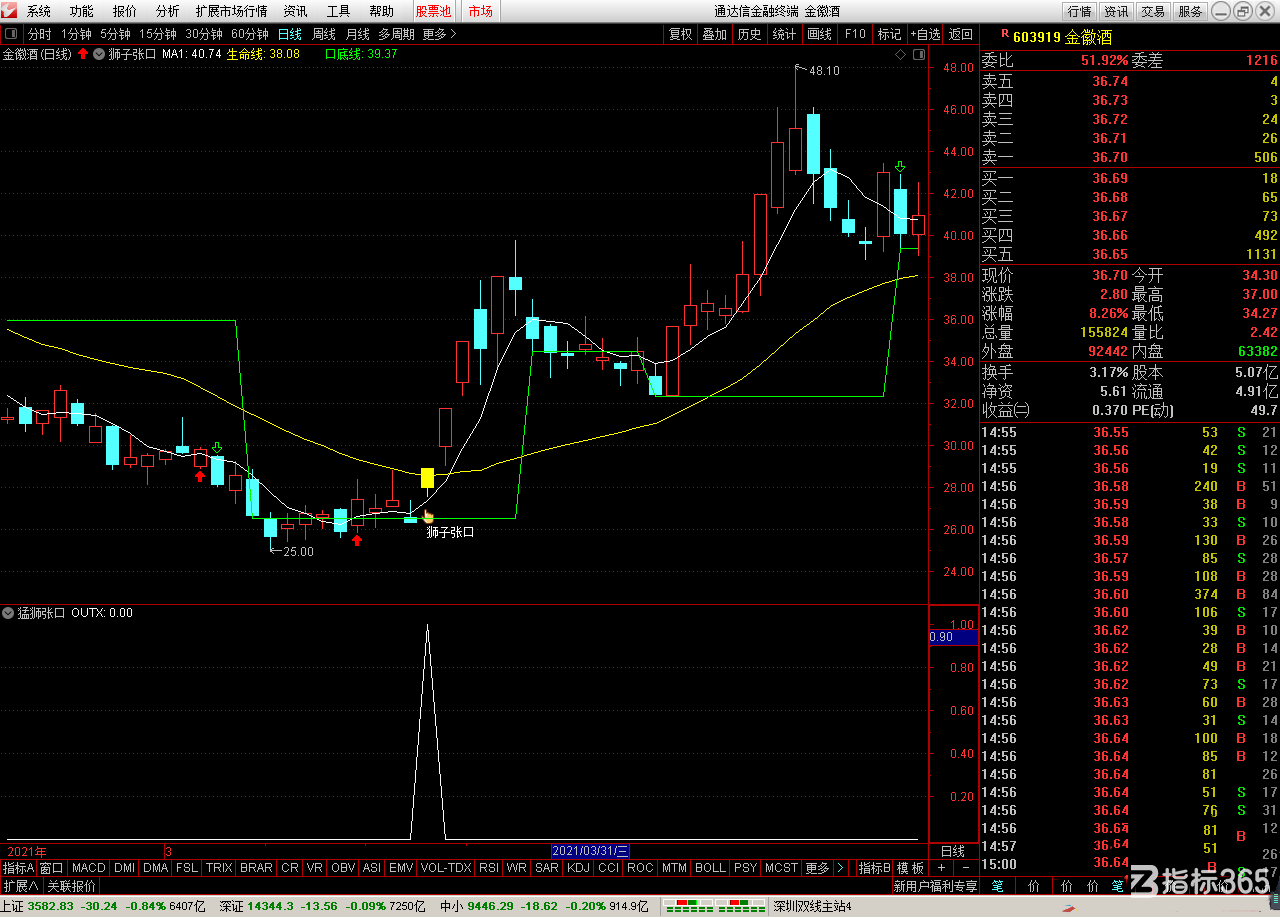This screenshot has width=1280, height=918.
Task: Expand 扩展∧ panel at bottom left
Action: 20,886
